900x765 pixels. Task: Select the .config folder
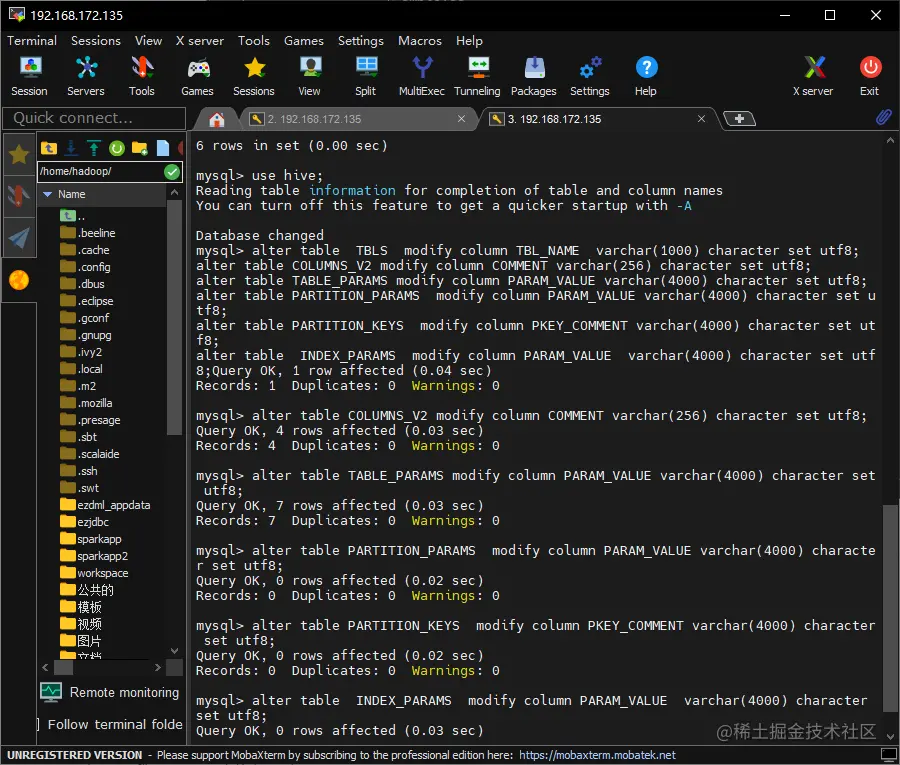(86, 267)
